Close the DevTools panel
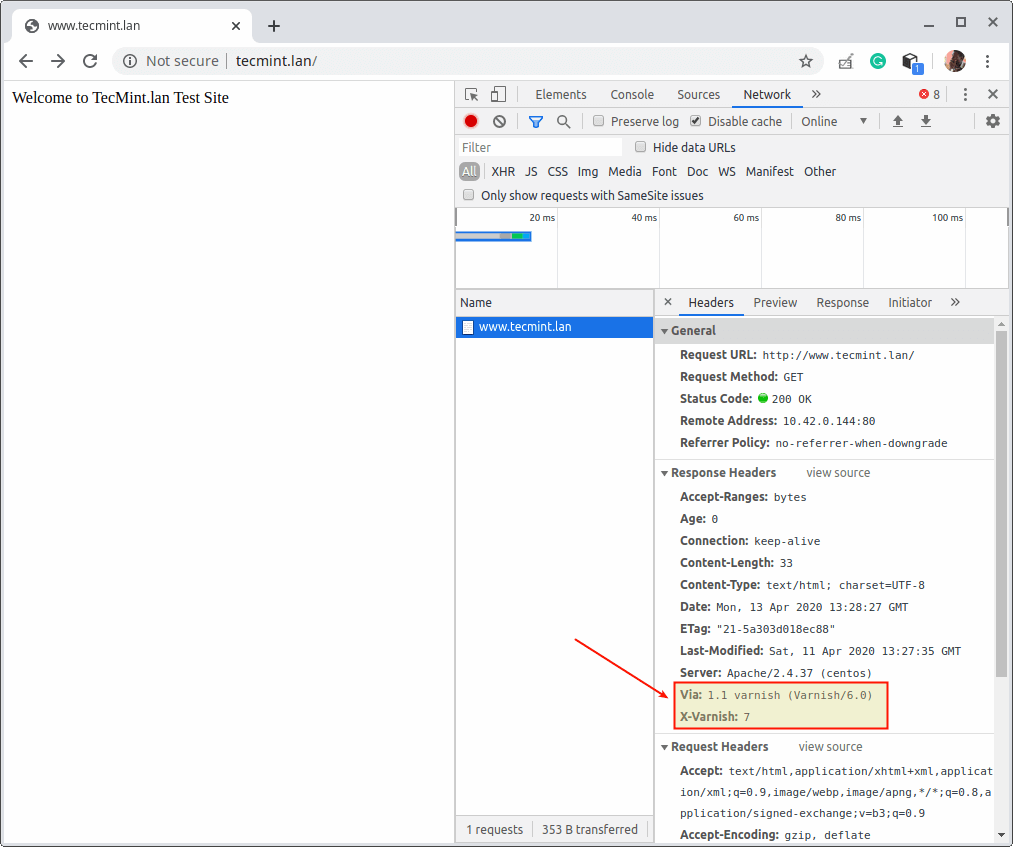The height and width of the screenshot is (847, 1013). pyautogui.click(x=993, y=94)
